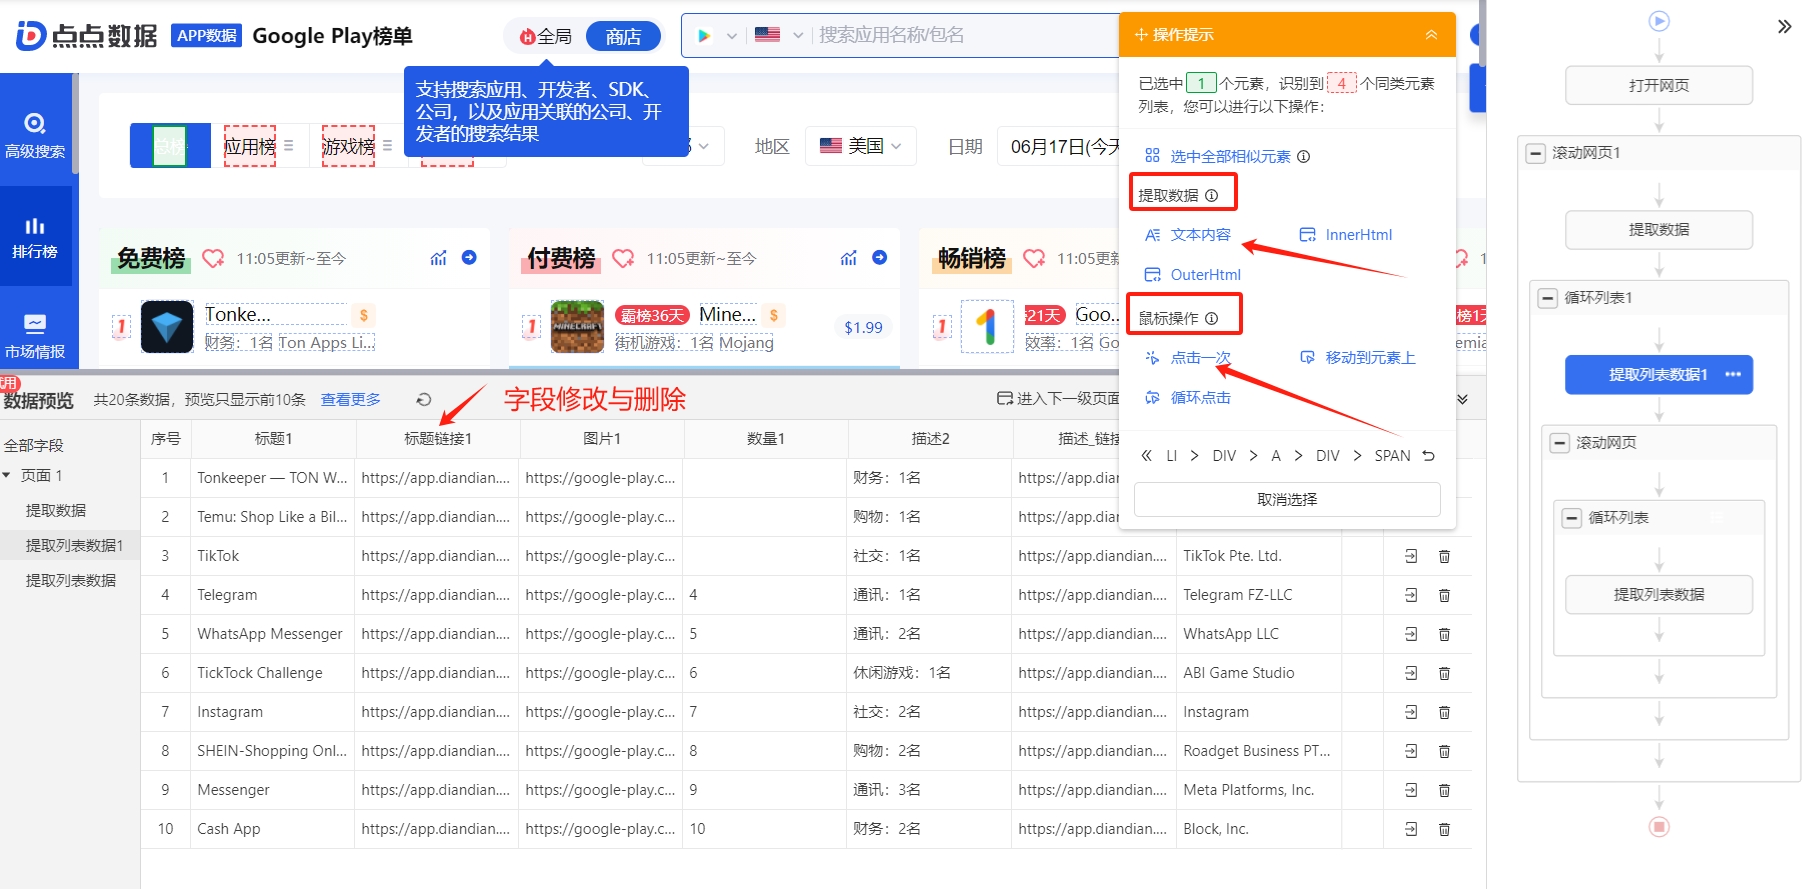1809x889 pixels.
Task: Click the move icon on Instagram row
Action: (x=1411, y=712)
